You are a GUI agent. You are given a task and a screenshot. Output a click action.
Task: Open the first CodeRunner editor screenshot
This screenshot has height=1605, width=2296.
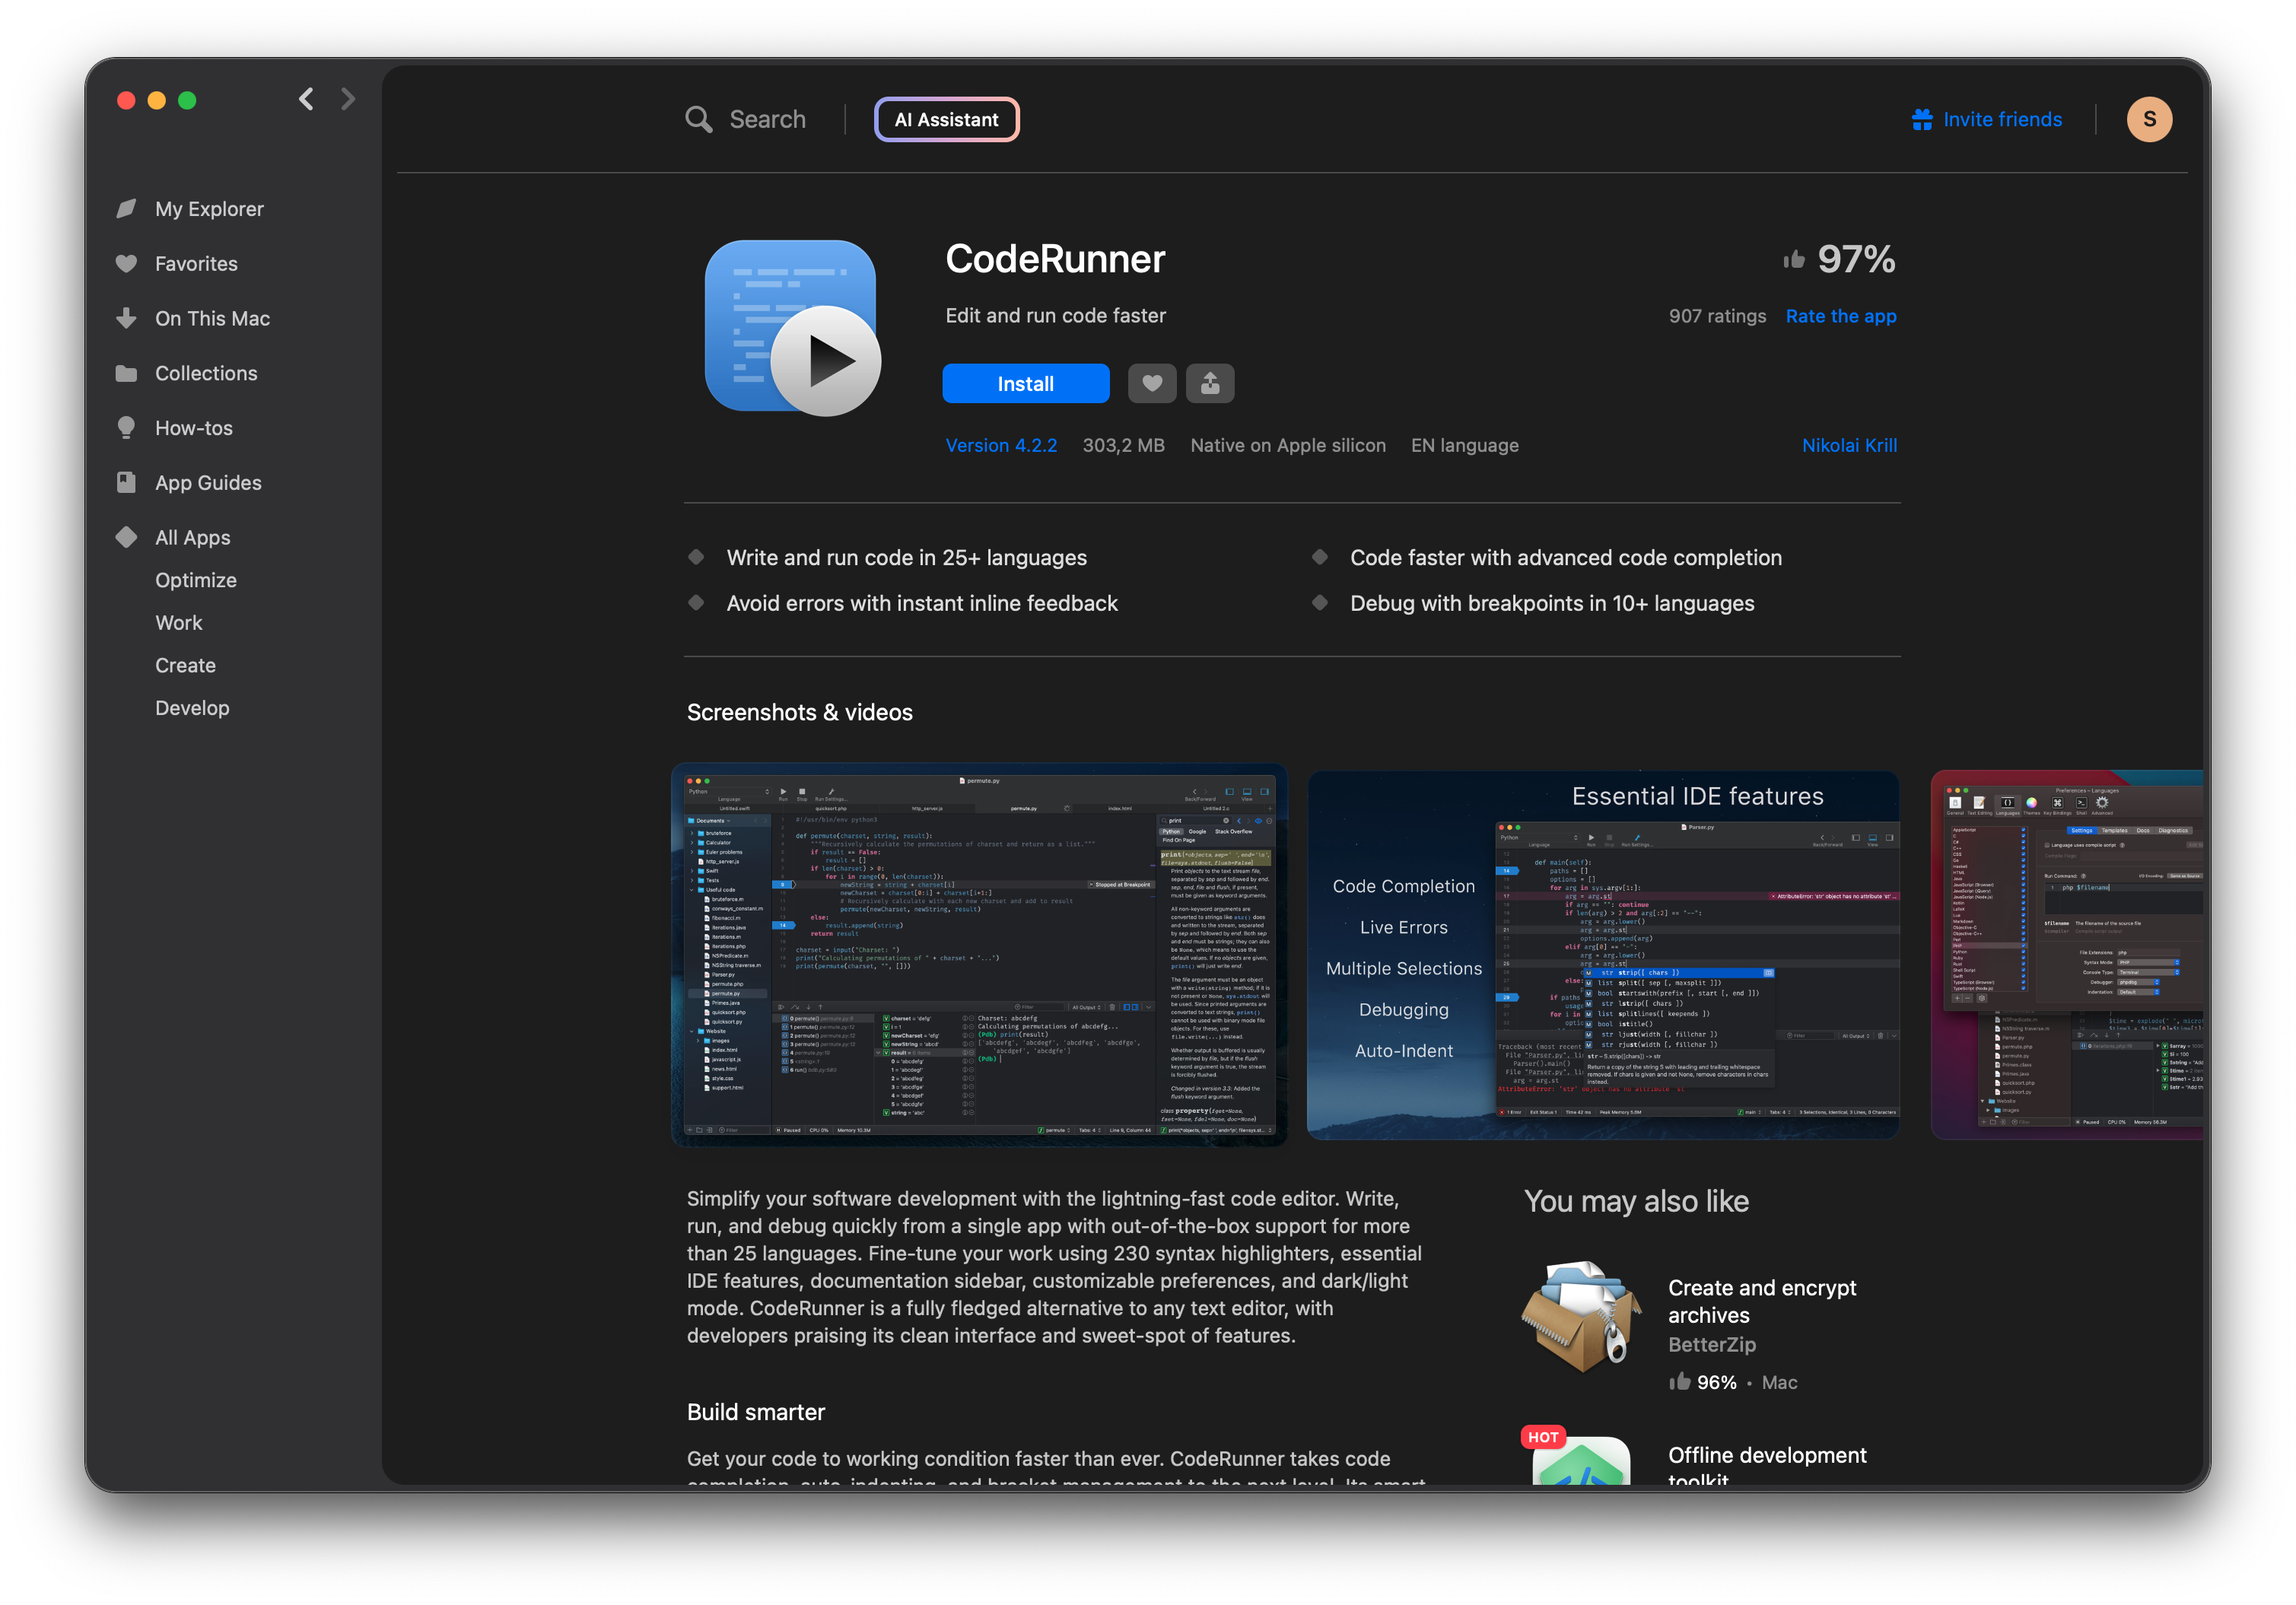pos(979,955)
